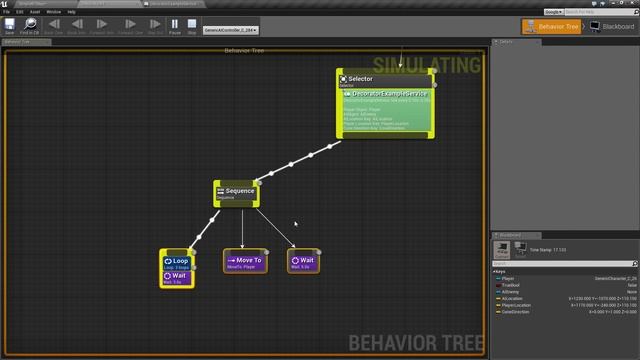Select the DecoratorExampleService service block
The width and height of the screenshot is (640, 360).
[x=386, y=110]
